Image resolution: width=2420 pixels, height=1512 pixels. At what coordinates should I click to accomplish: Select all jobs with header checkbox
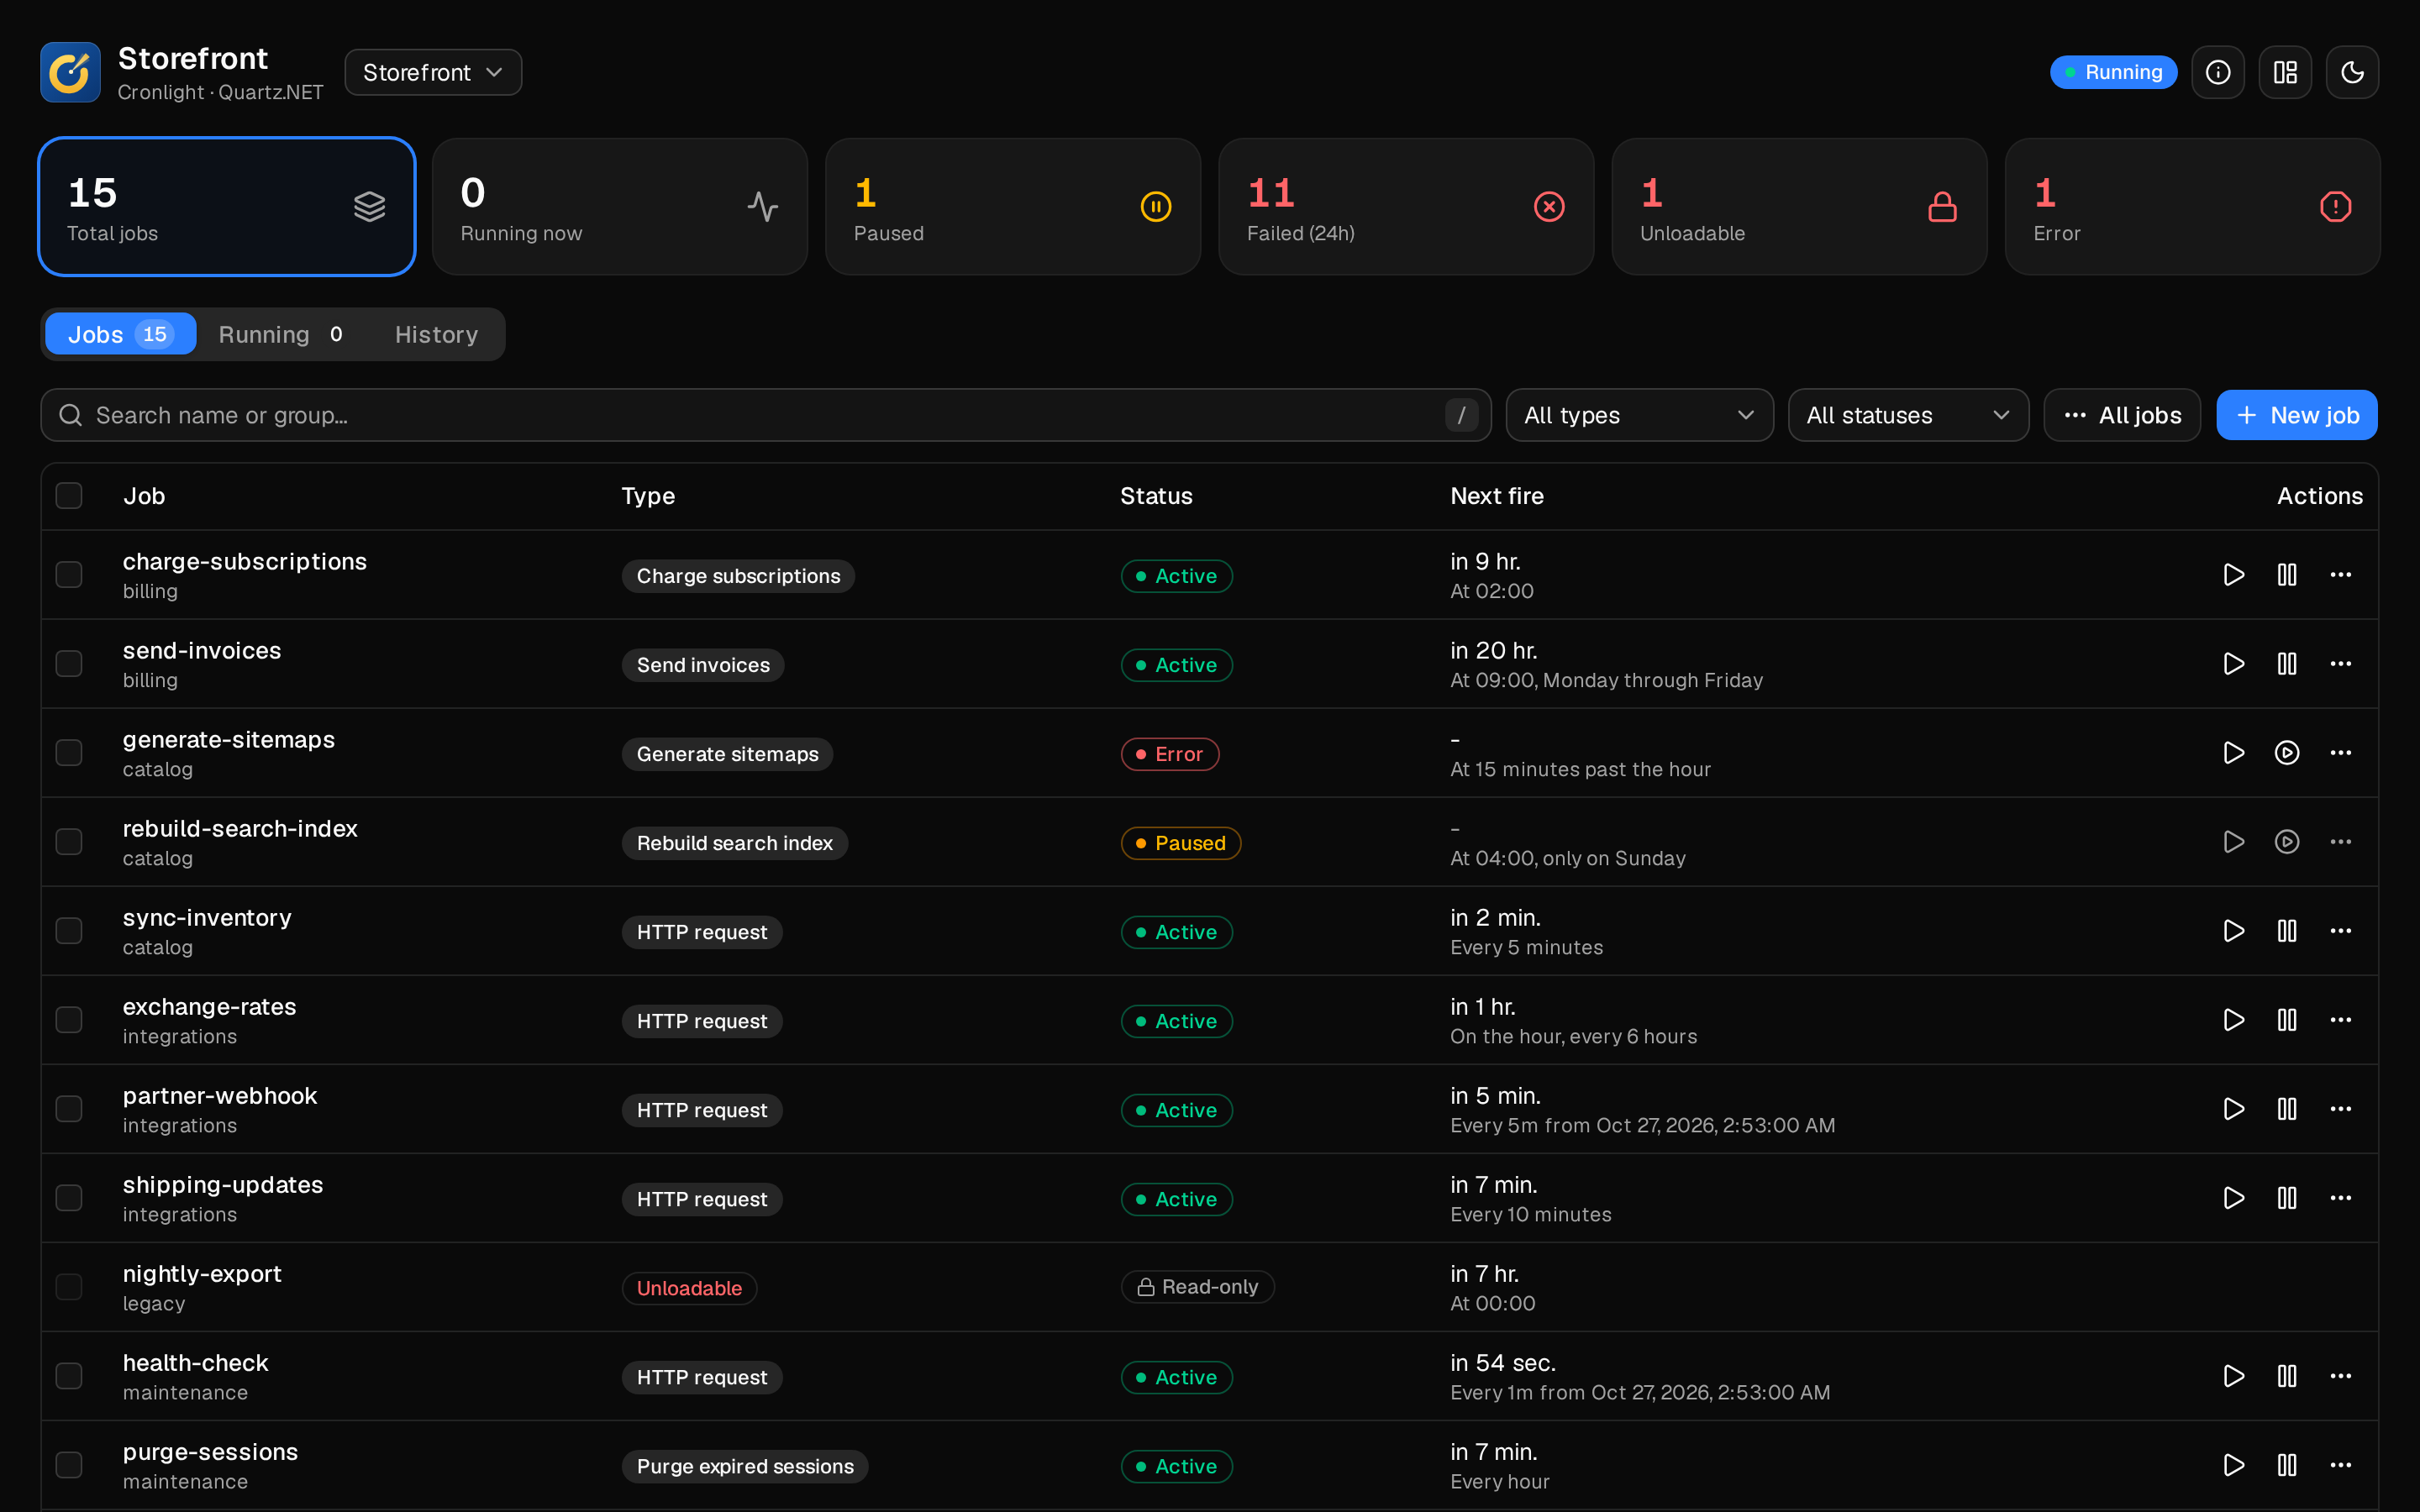(69, 496)
